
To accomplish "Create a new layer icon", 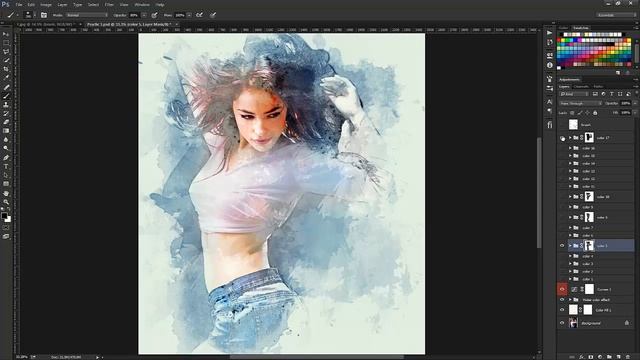I will (x=618, y=357).
